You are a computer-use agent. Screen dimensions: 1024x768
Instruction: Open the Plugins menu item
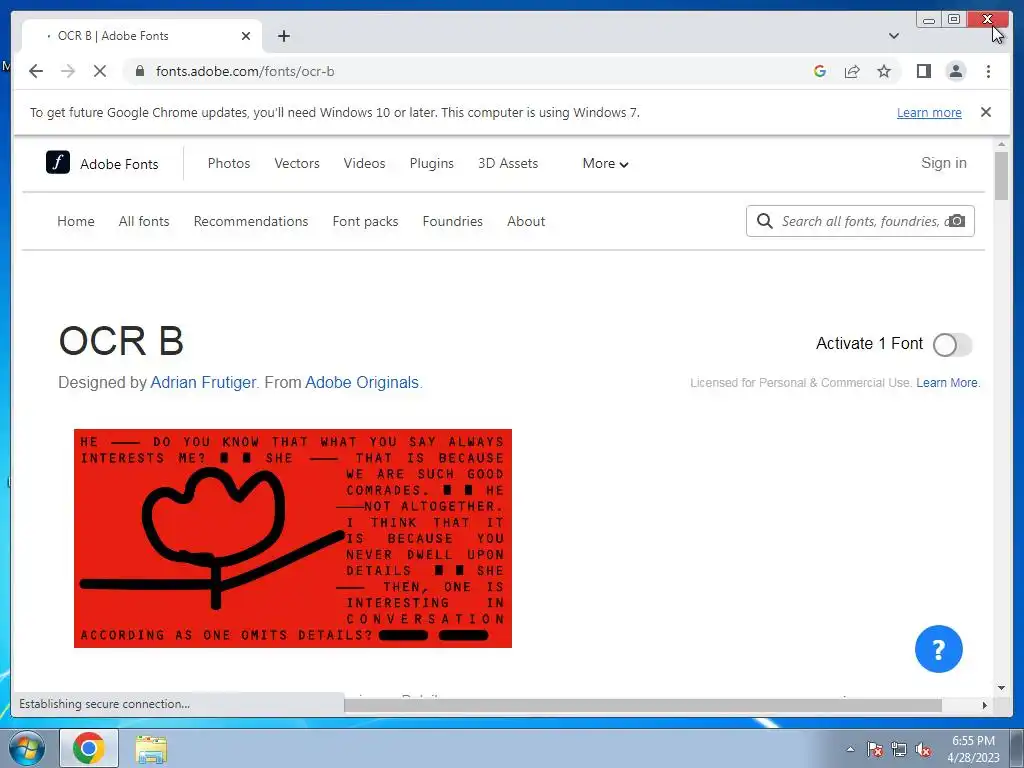(432, 163)
